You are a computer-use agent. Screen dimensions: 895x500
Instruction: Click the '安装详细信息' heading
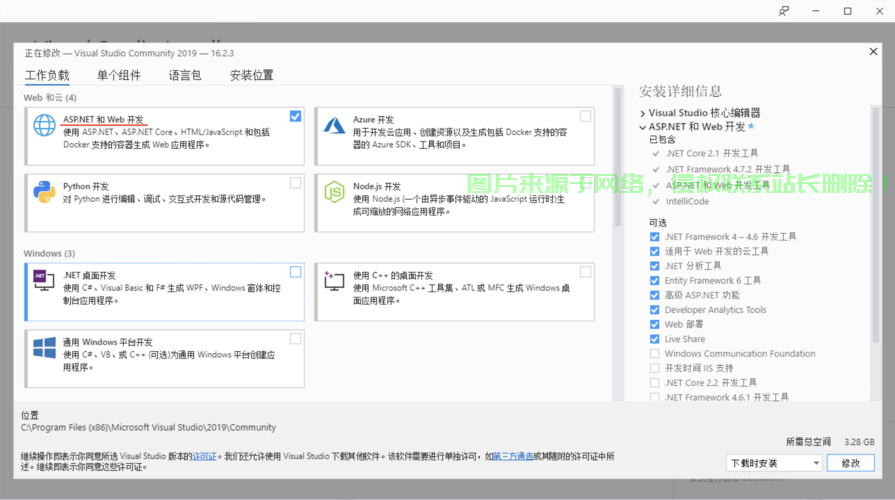(680, 91)
